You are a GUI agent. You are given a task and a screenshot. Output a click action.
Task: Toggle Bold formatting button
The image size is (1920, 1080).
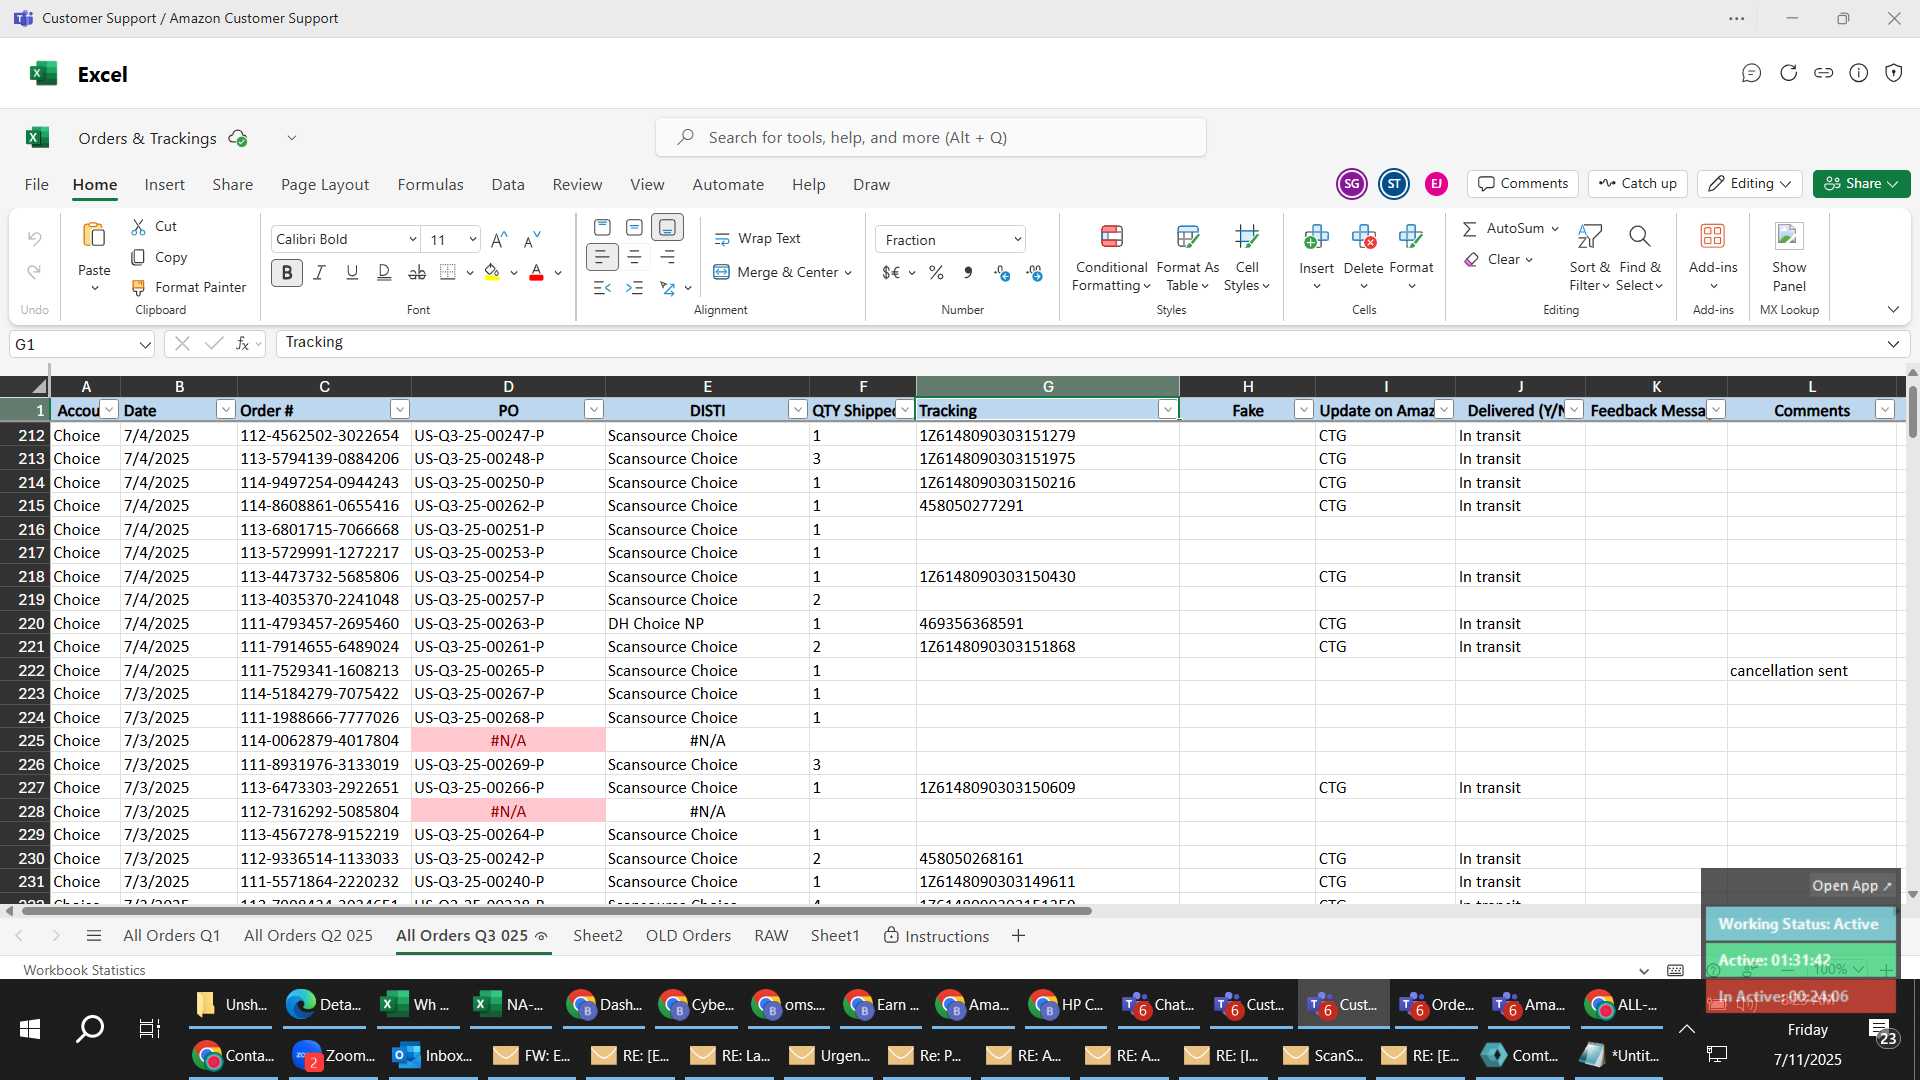pyautogui.click(x=287, y=272)
